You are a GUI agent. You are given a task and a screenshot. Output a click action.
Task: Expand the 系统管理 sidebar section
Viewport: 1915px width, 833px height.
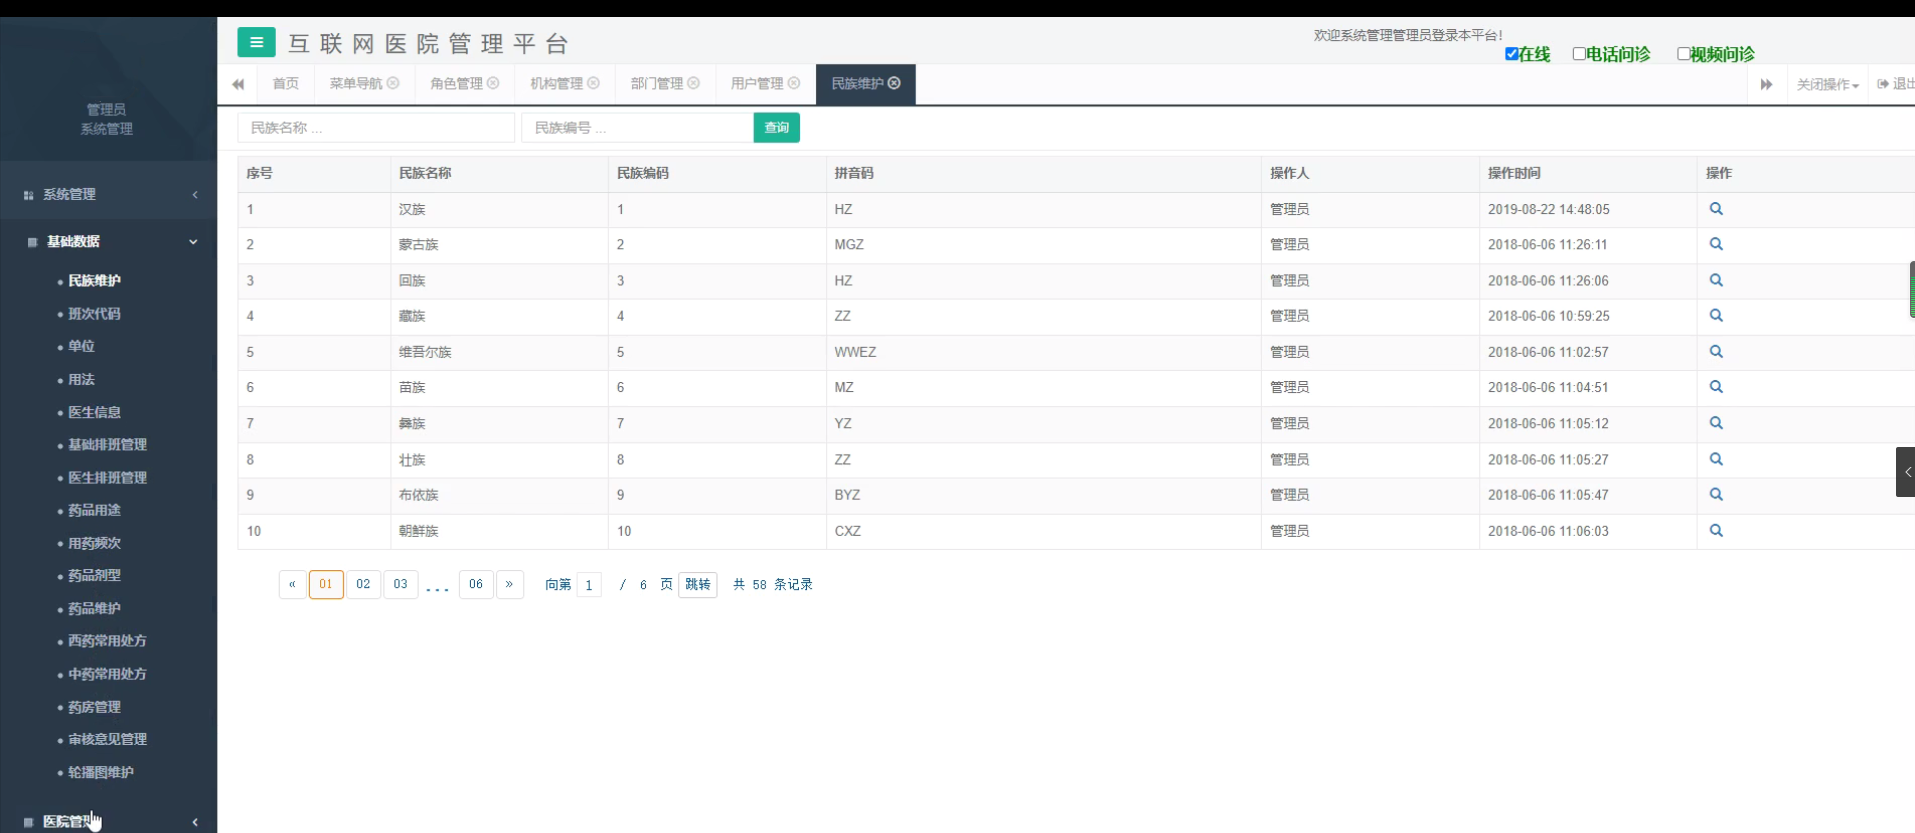point(108,195)
